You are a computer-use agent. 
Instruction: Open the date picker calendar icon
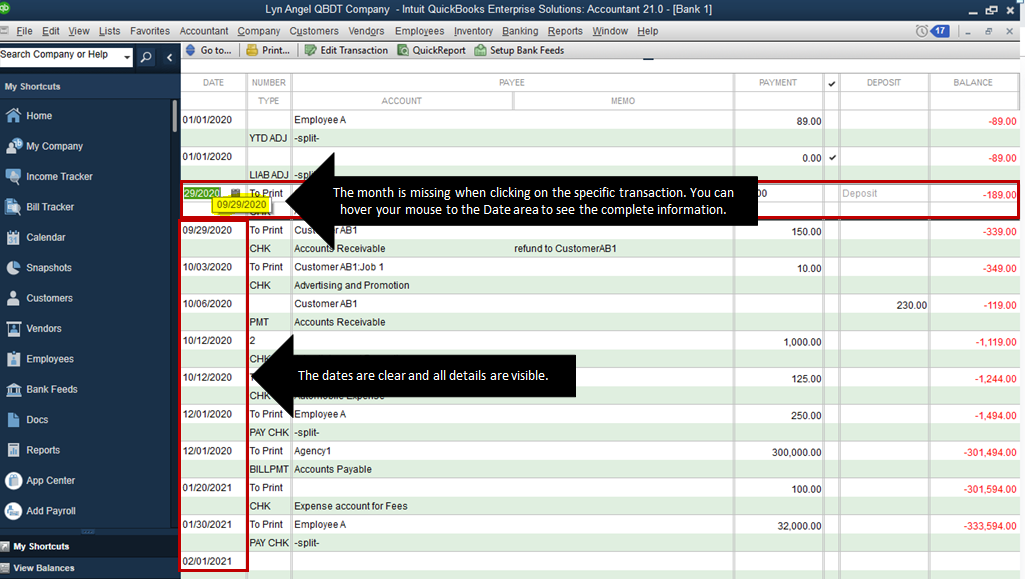click(235, 193)
